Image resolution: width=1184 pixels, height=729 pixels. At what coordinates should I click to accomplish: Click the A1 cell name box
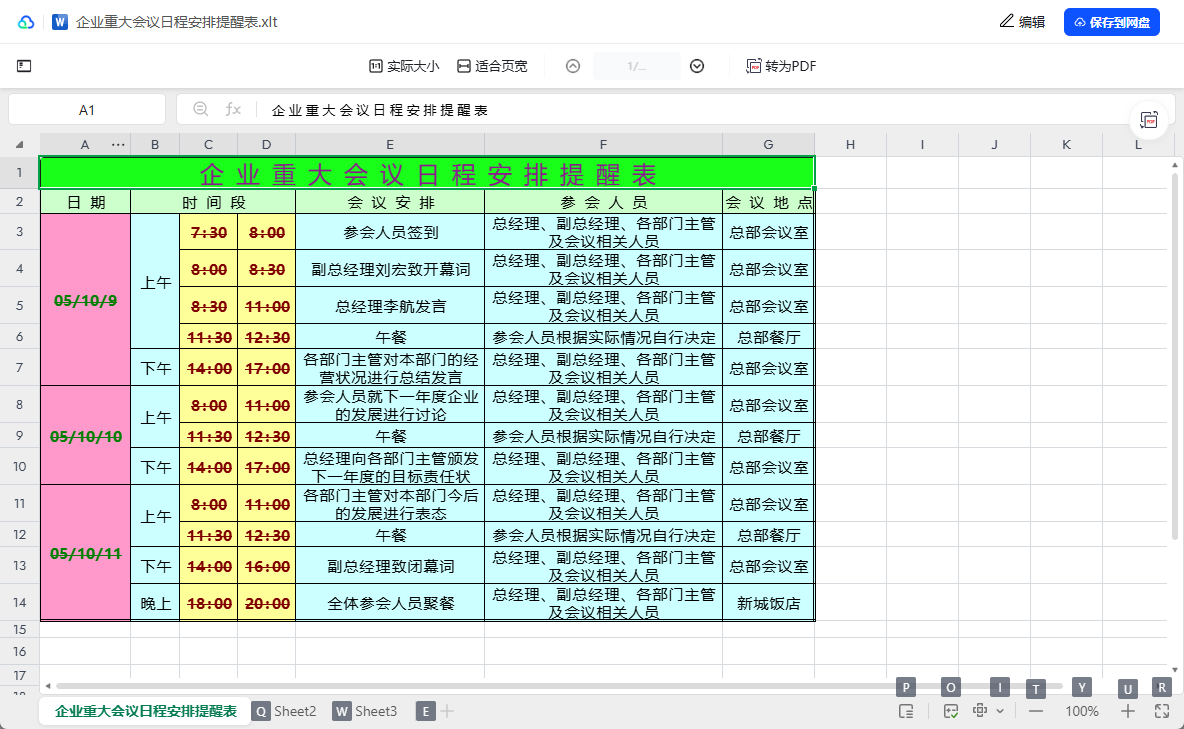pos(87,110)
